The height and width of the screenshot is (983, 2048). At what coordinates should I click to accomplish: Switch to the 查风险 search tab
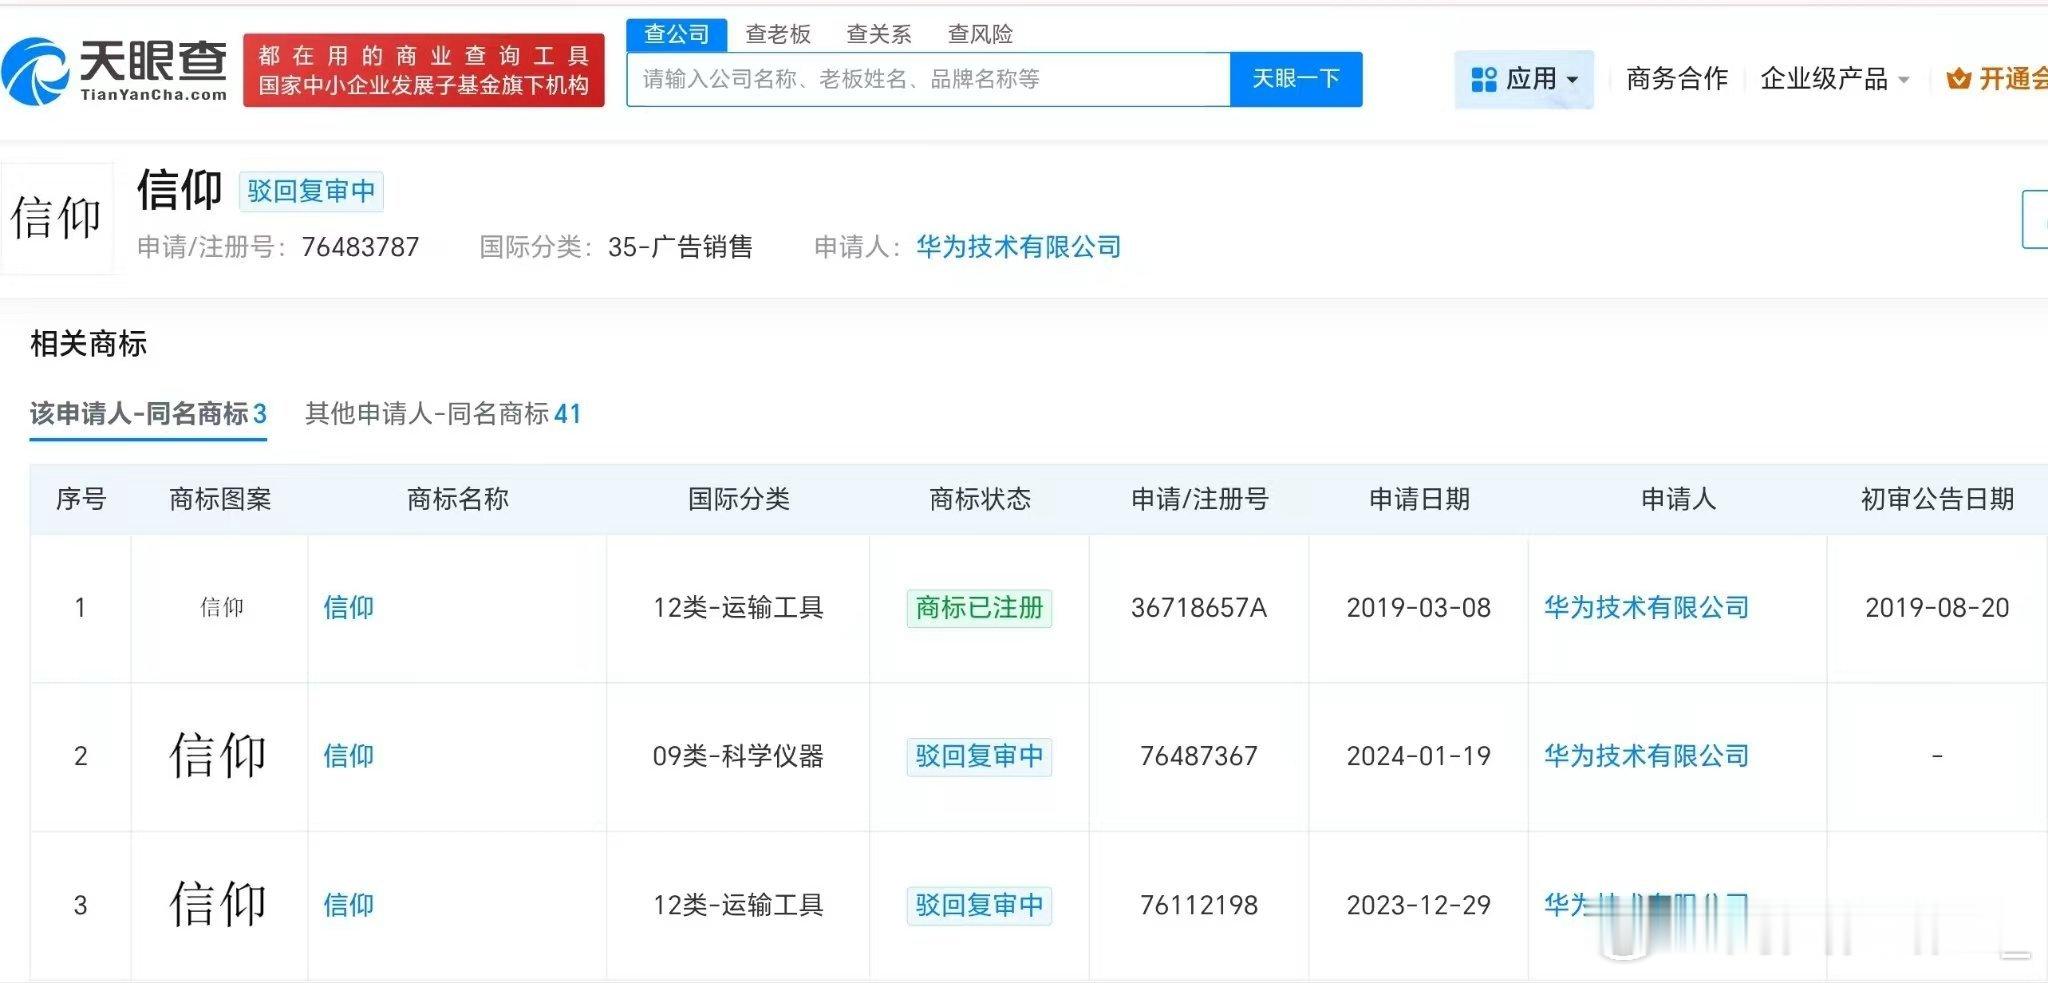coord(980,34)
